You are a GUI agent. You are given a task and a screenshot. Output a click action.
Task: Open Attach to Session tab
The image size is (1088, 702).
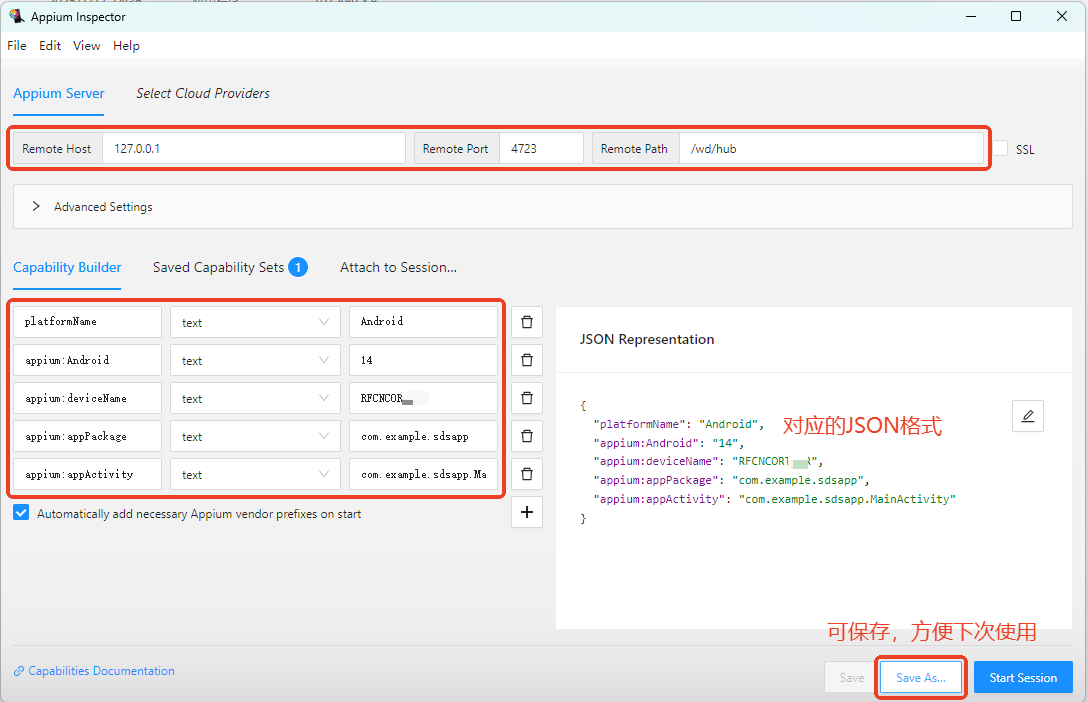[398, 268]
